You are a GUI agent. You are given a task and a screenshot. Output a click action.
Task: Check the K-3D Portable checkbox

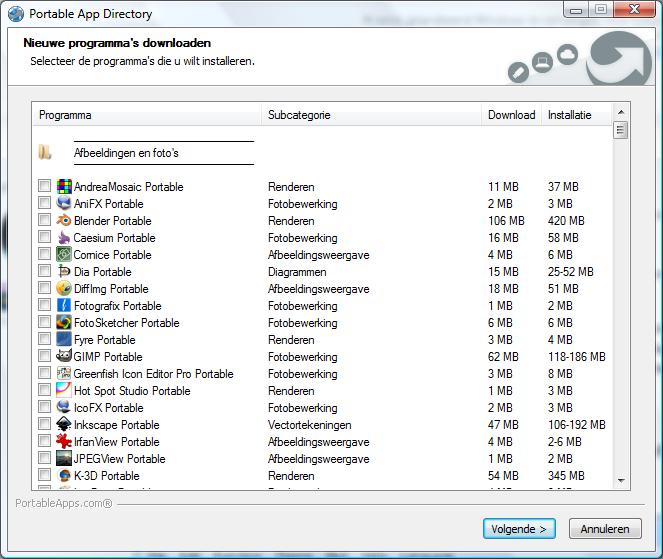[x=44, y=474]
